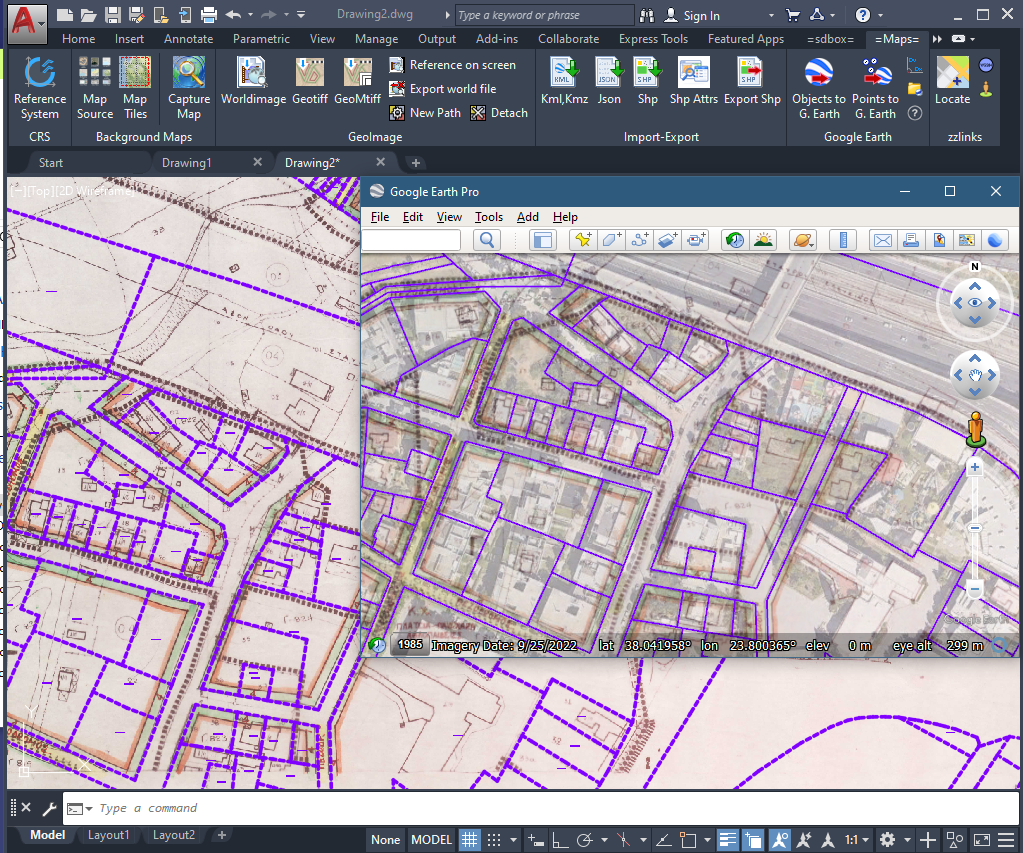
Task: Click Add Path icon in Google Earth
Action: [x=639, y=240]
